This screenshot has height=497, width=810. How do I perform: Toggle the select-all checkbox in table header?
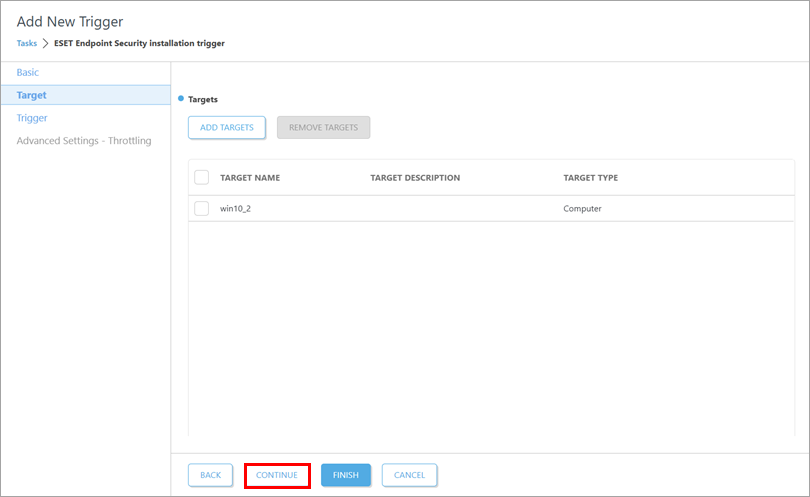tap(201, 178)
